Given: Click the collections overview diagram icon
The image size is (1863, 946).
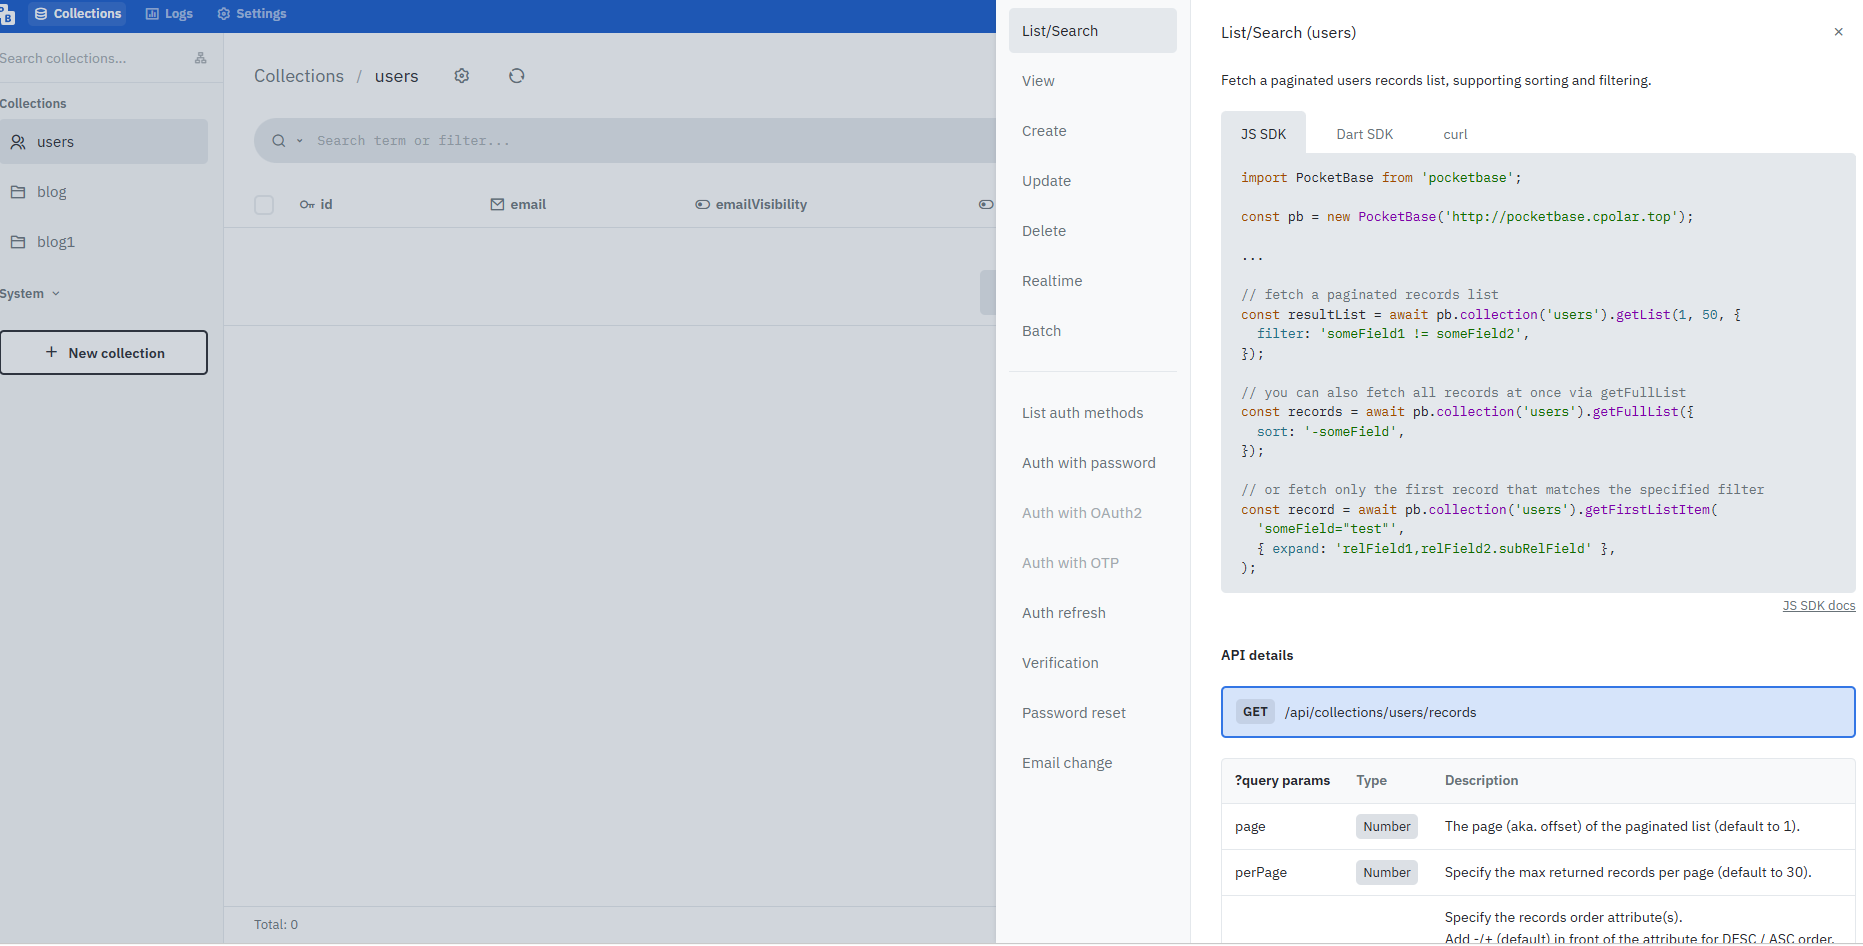Looking at the screenshot, I should tap(200, 58).
